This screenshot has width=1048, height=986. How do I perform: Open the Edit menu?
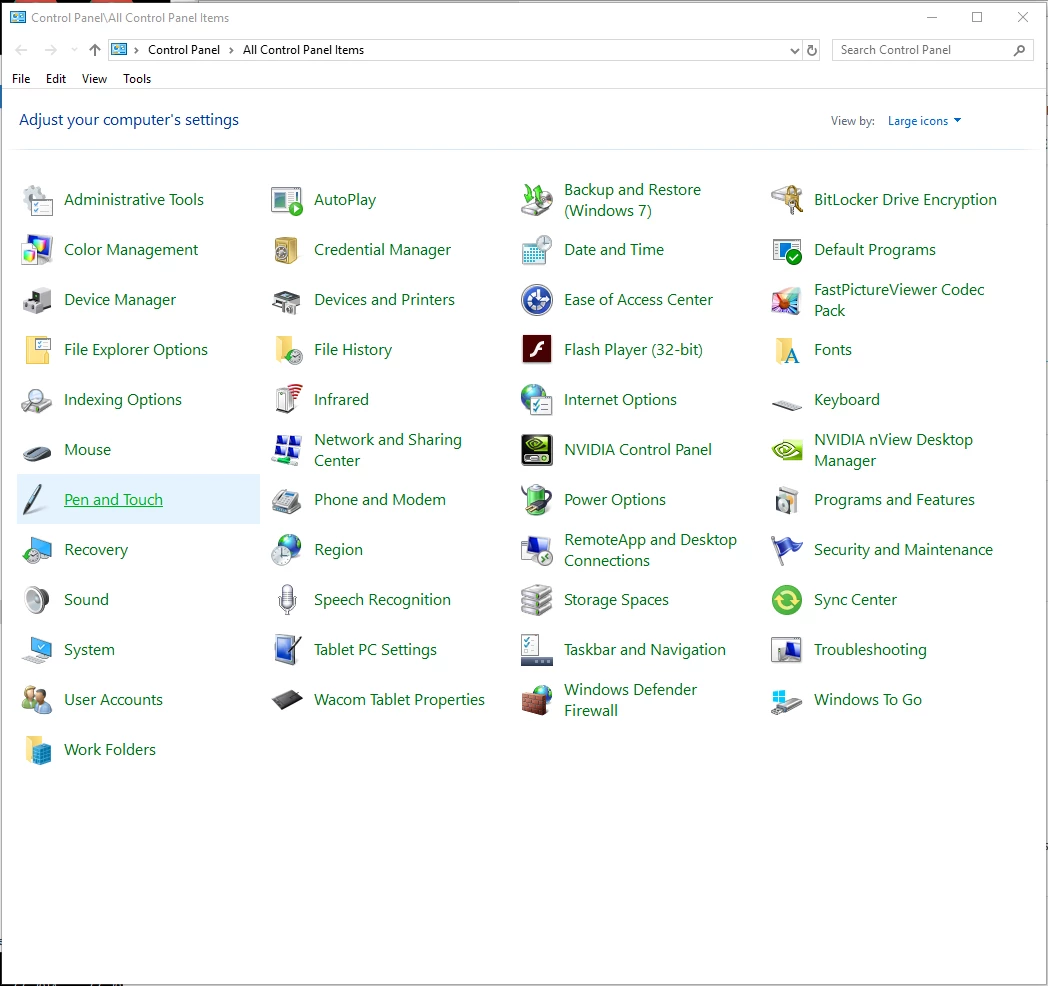coord(55,79)
